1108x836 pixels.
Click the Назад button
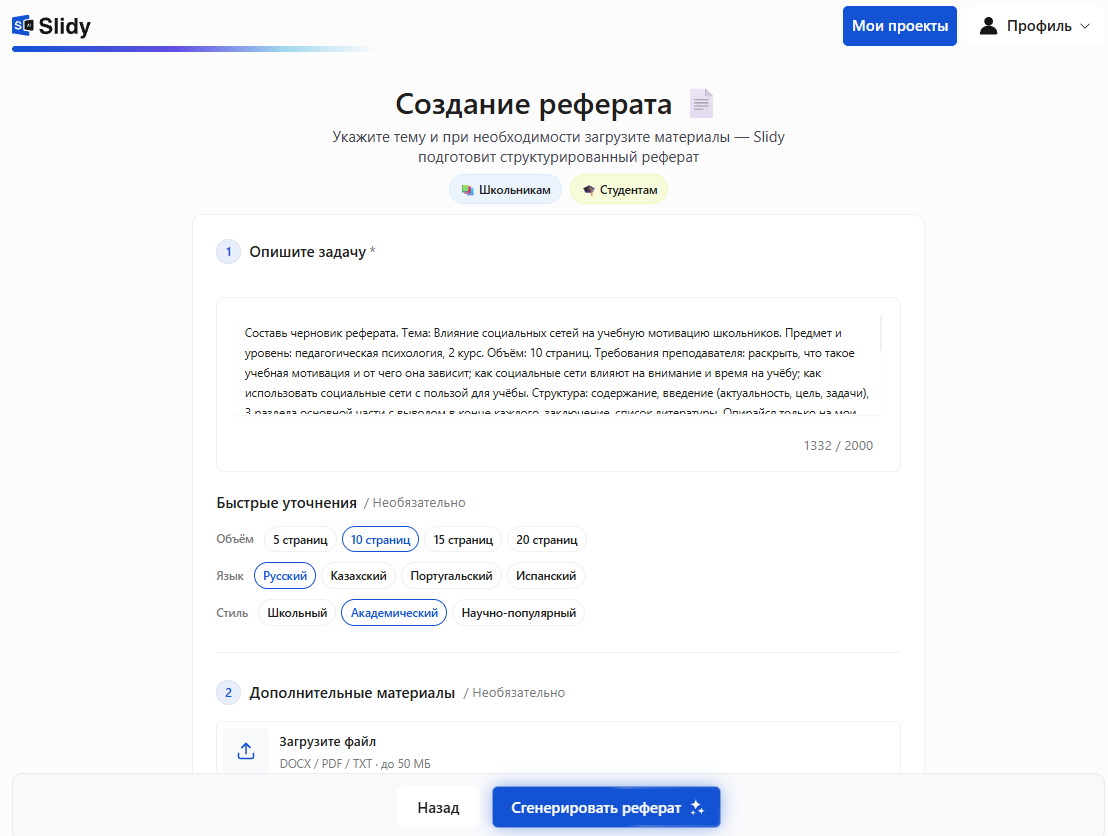pos(438,807)
